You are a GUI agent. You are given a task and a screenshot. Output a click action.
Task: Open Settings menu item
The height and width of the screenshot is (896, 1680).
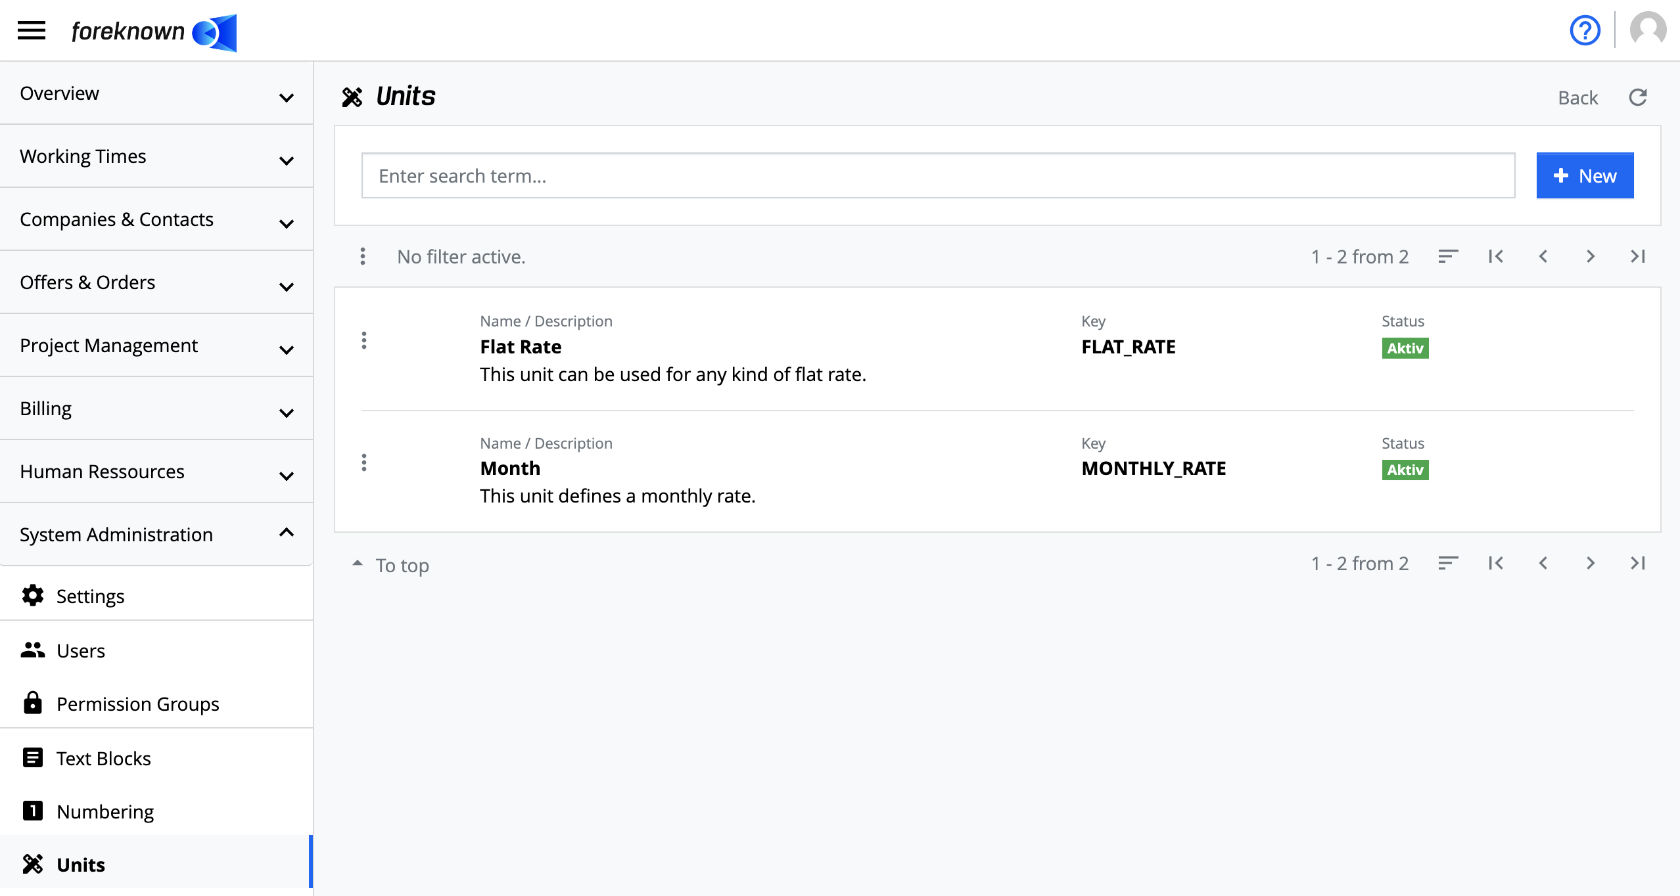pos(157,595)
